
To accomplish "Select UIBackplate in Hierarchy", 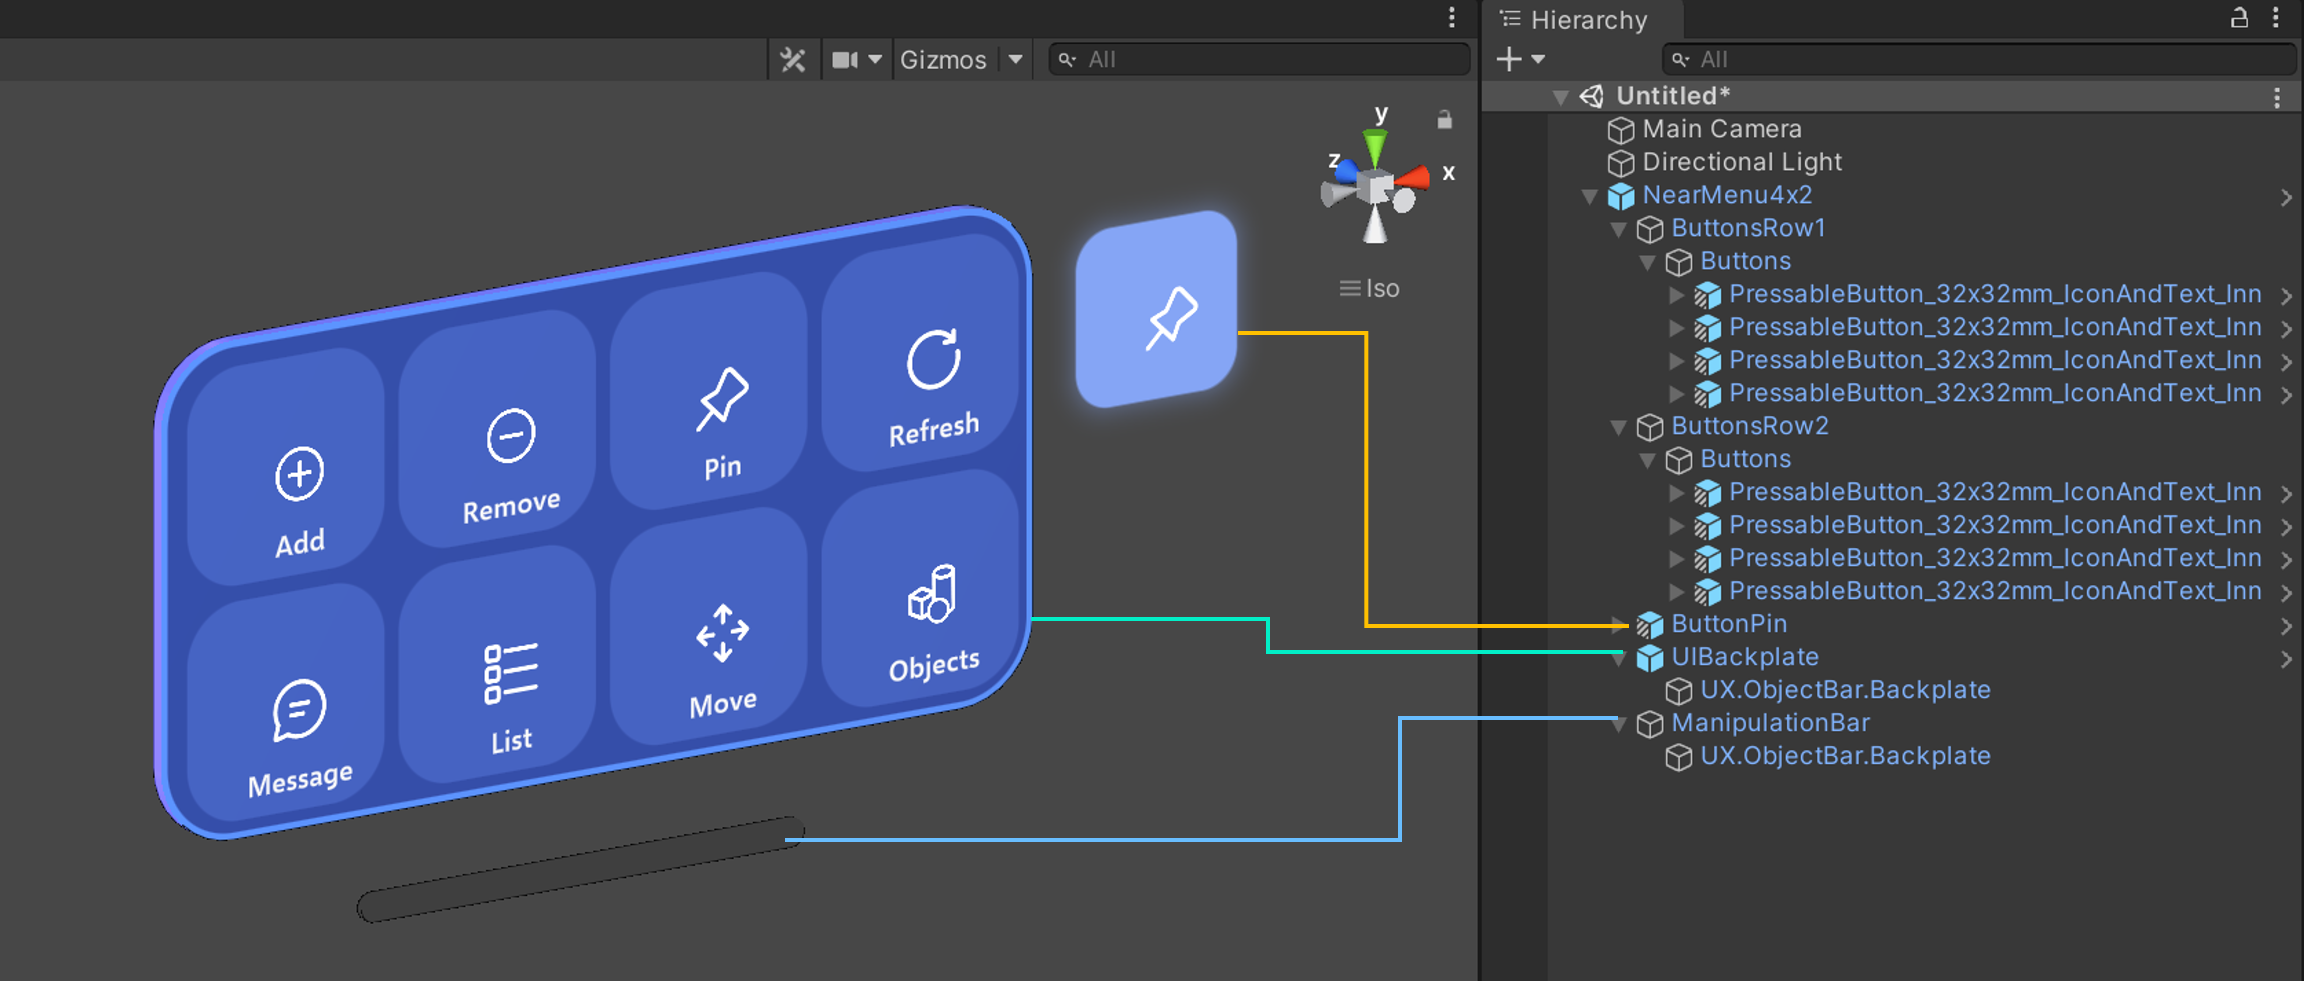I will [1745, 657].
